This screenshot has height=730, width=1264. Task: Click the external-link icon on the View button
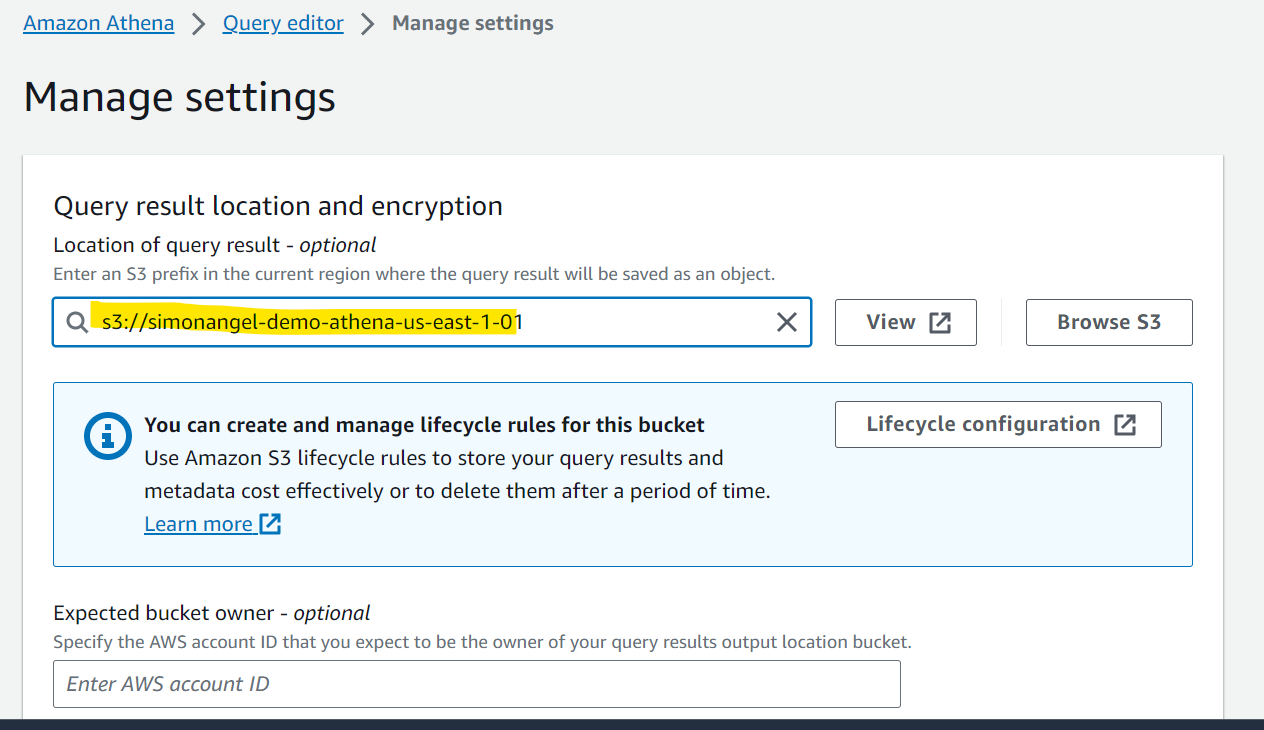940,322
